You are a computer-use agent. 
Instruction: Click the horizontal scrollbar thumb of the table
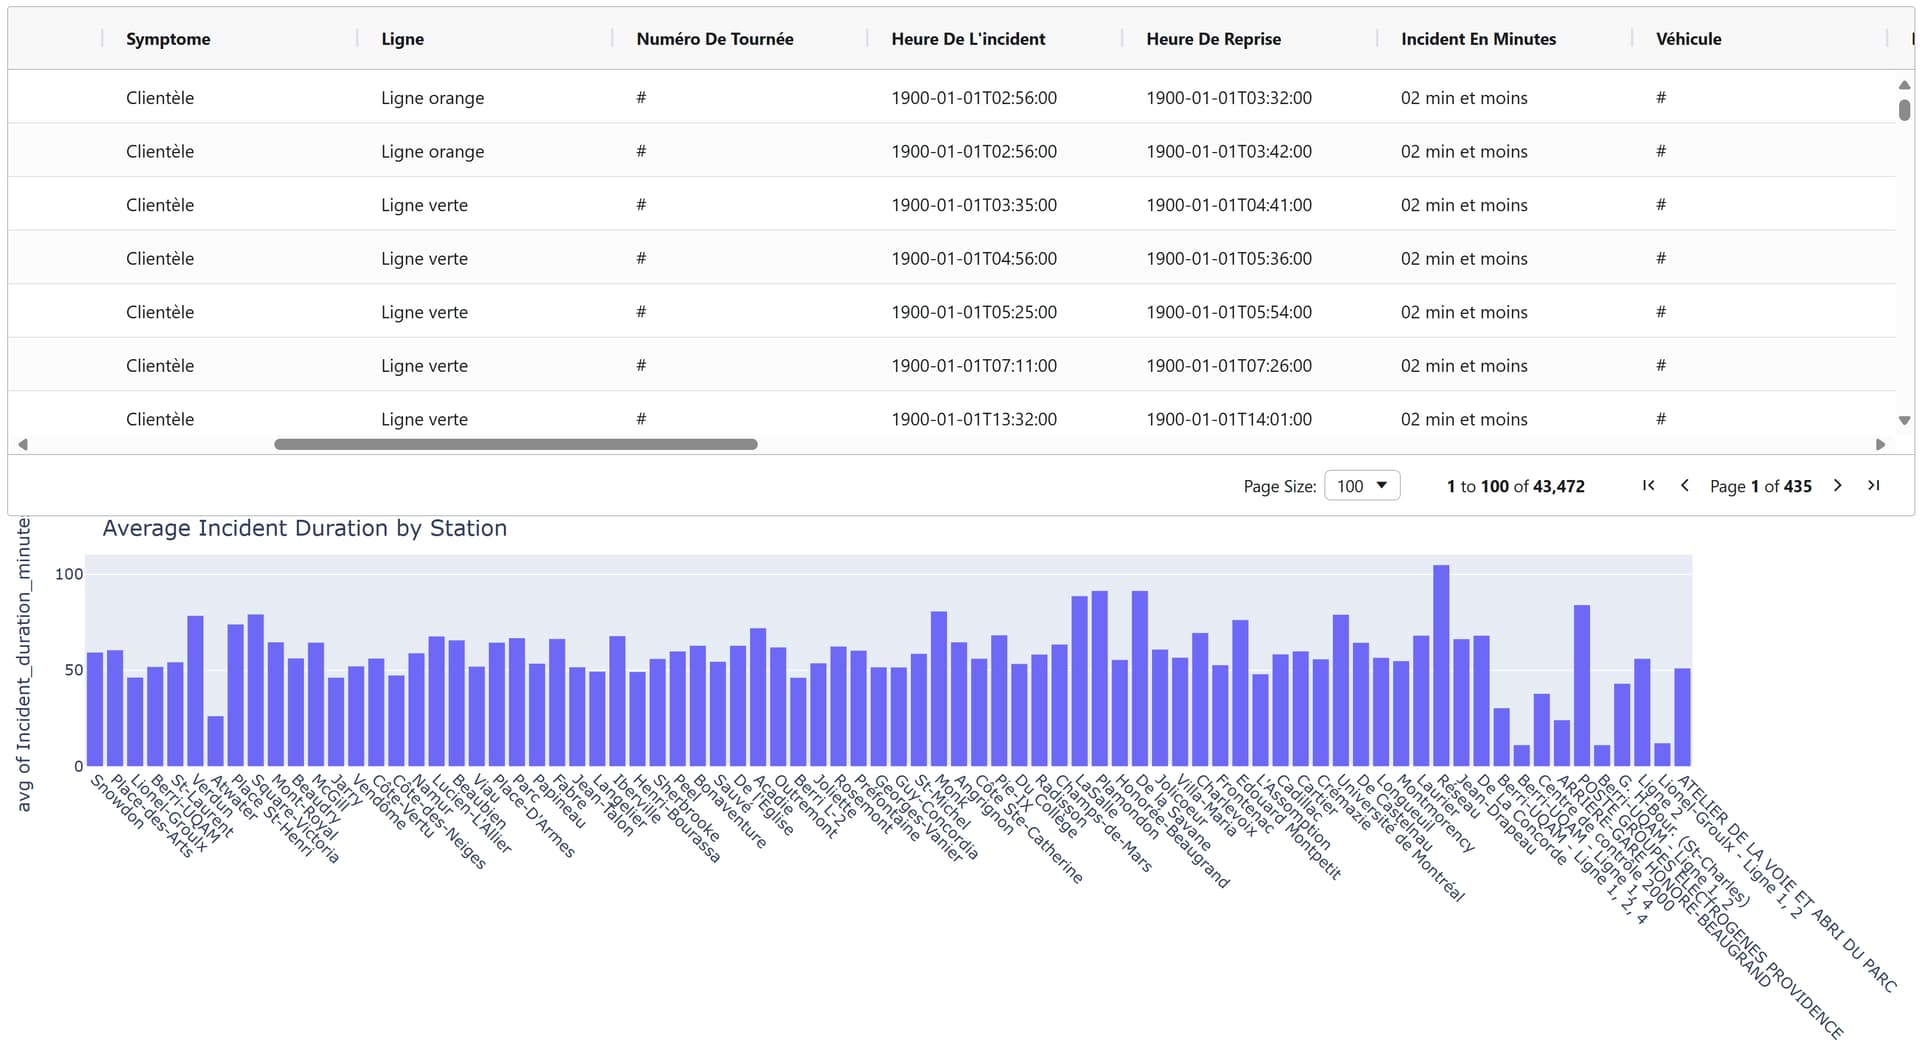coord(516,444)
